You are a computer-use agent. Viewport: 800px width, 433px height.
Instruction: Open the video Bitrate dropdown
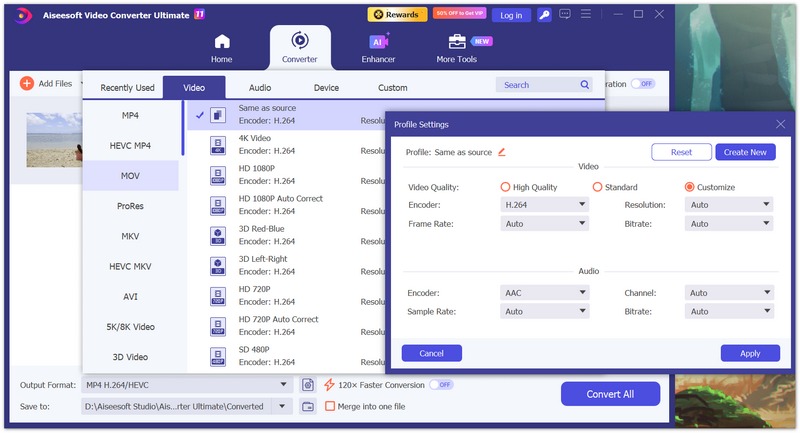click(x=729, y=223)
